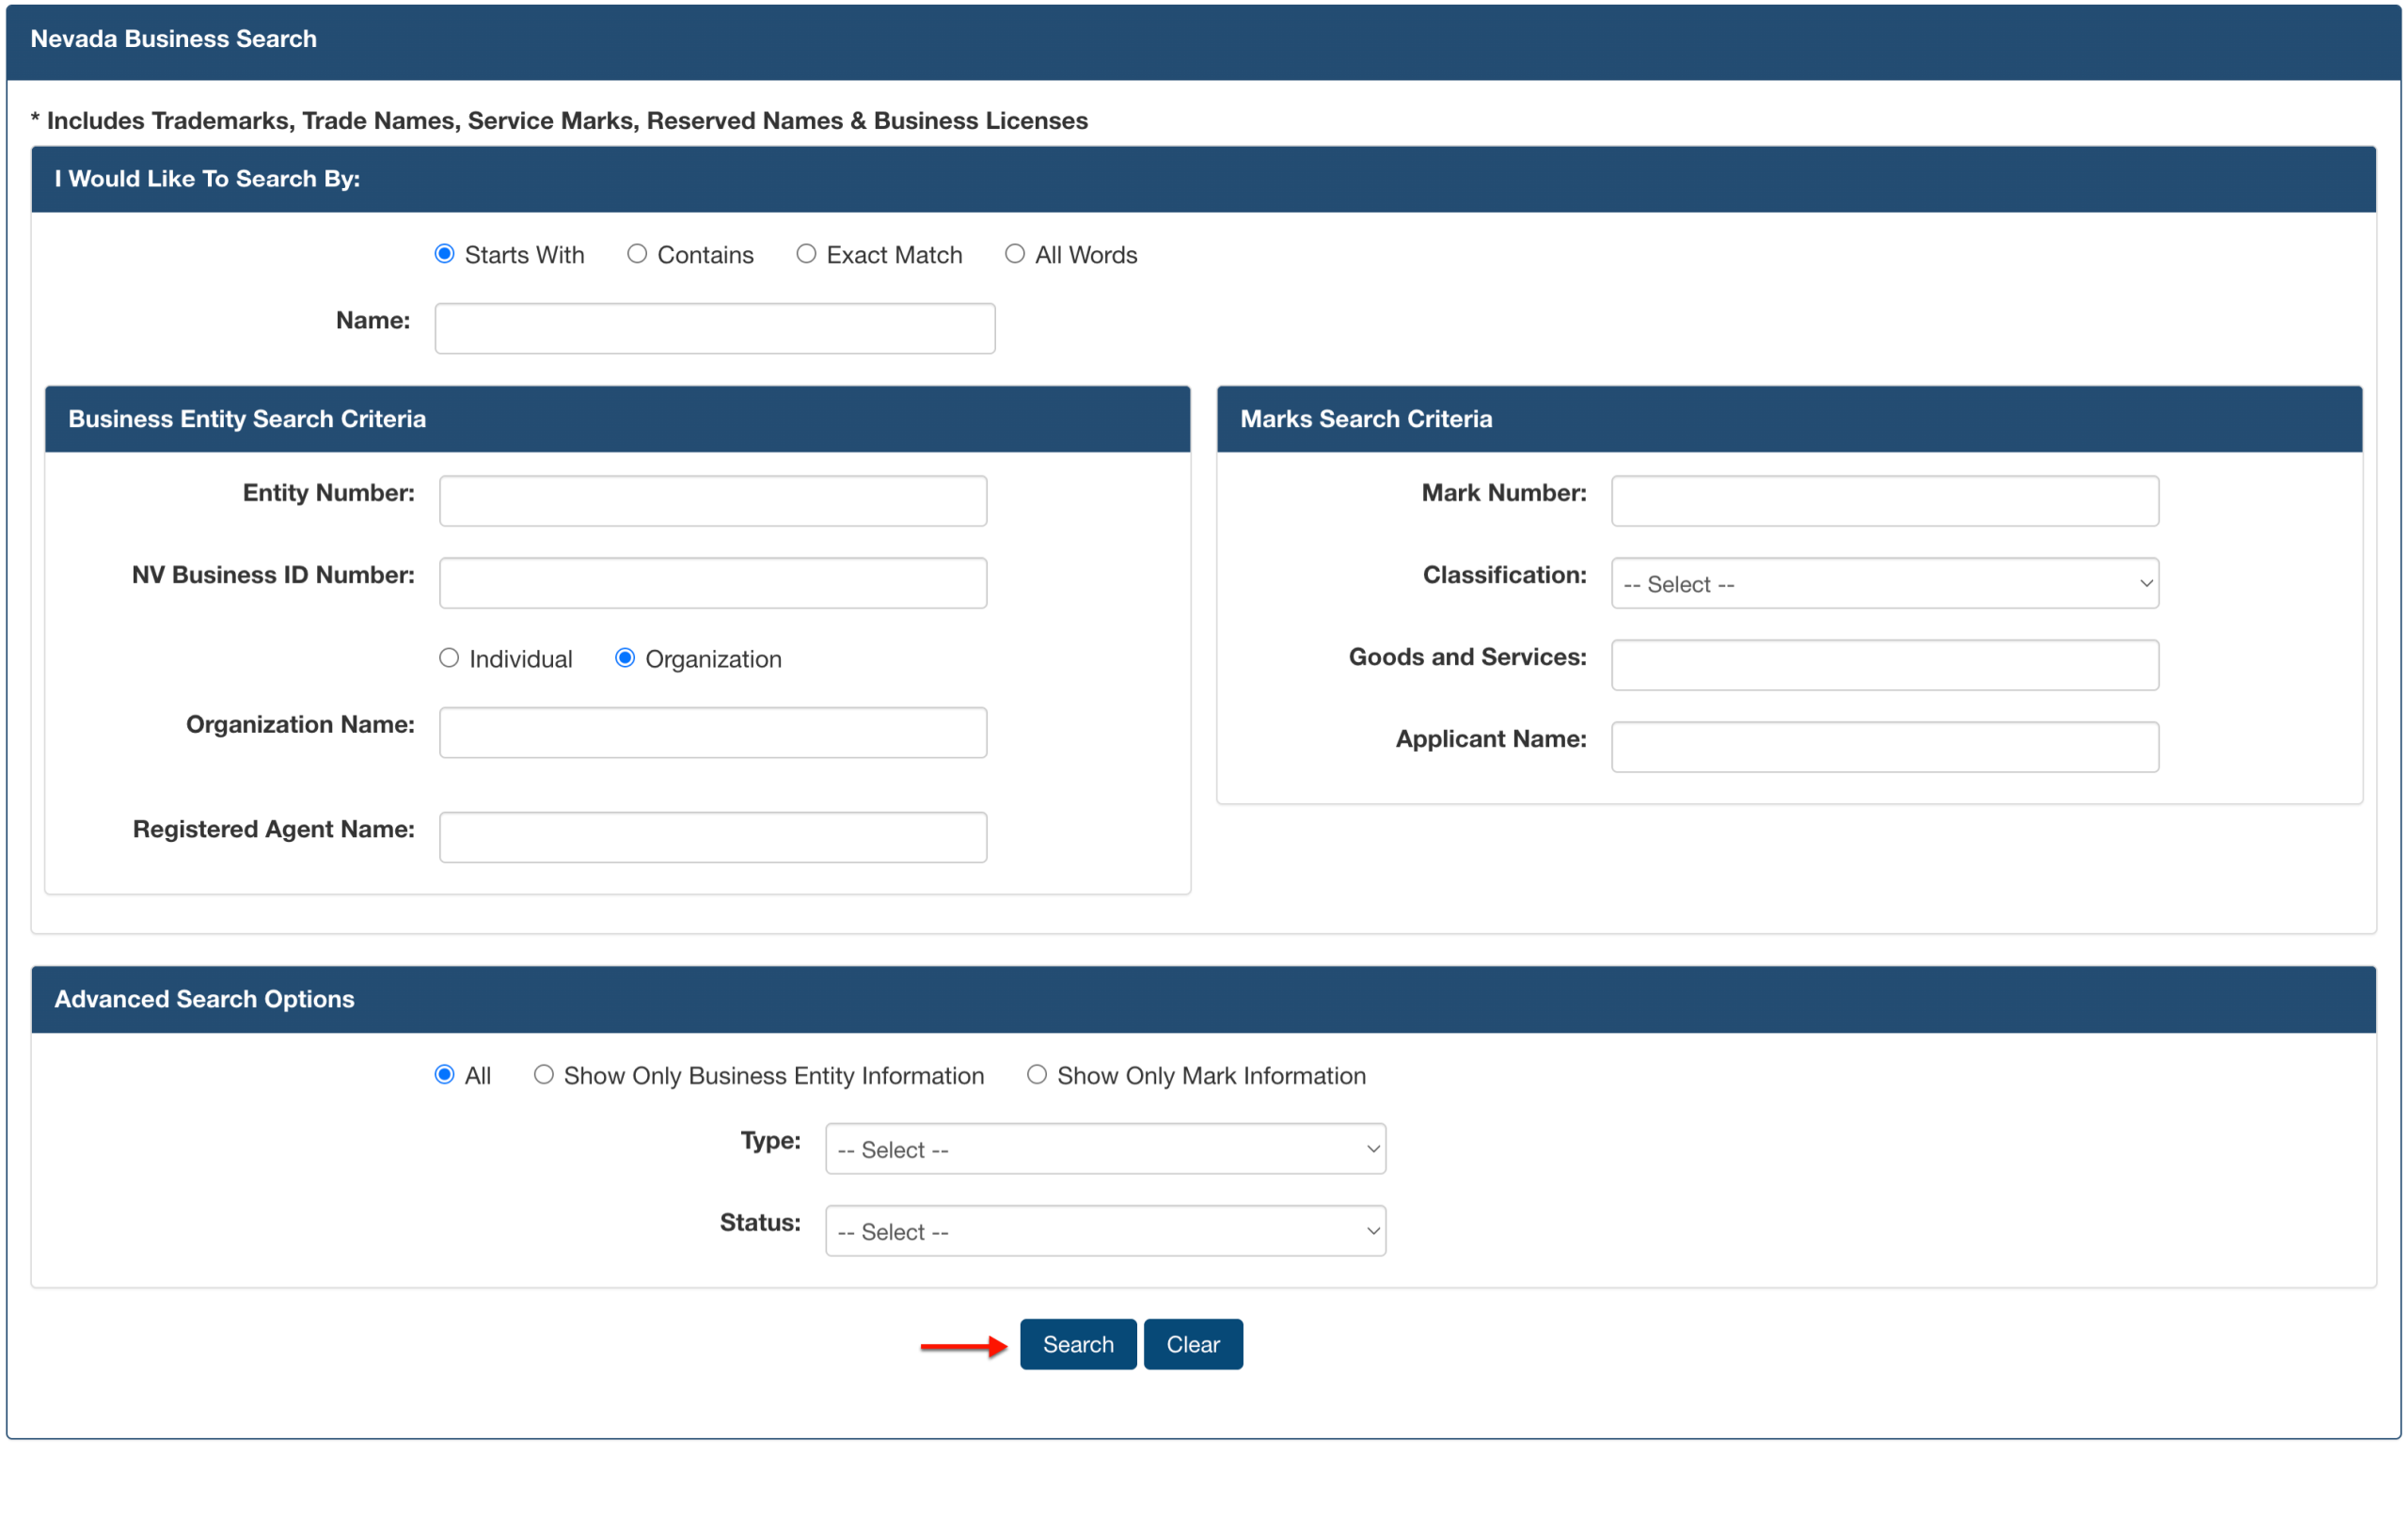Open the Status dropdown
The width and height of the screenshot is (2408, 1520).
click(1106, 1231)
